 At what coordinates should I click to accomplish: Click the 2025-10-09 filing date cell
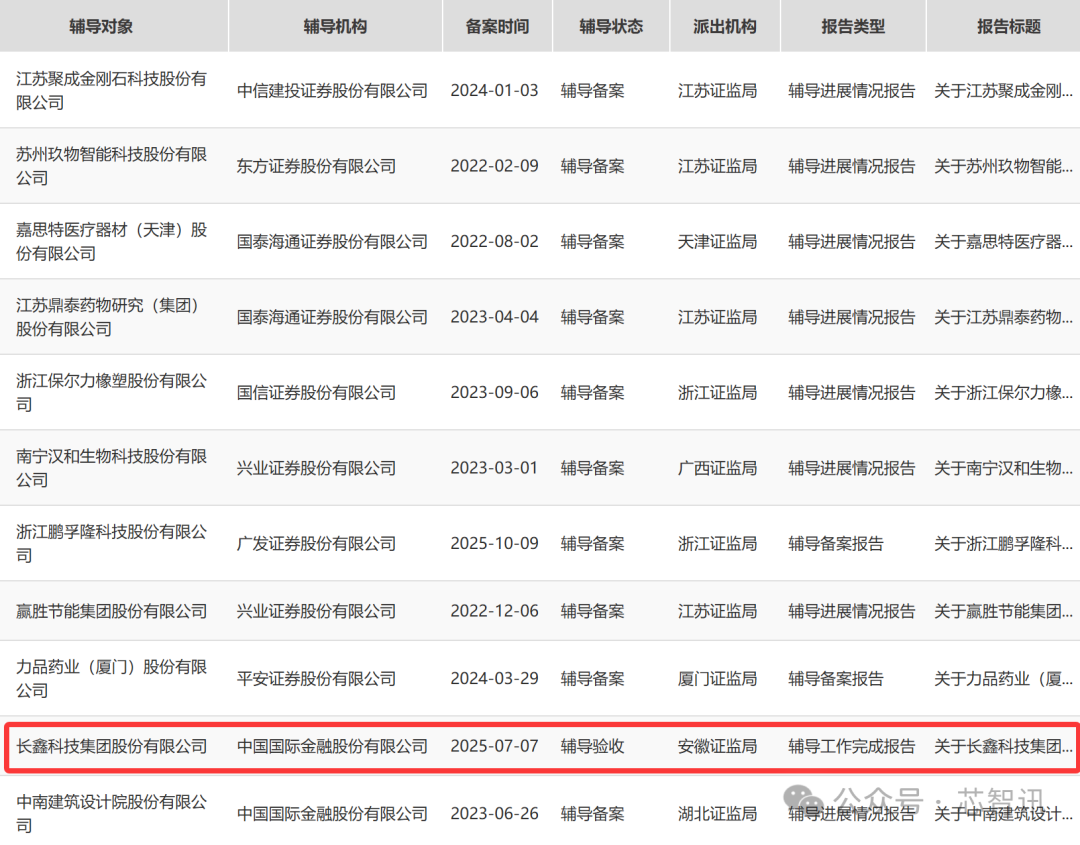(494, 543)
